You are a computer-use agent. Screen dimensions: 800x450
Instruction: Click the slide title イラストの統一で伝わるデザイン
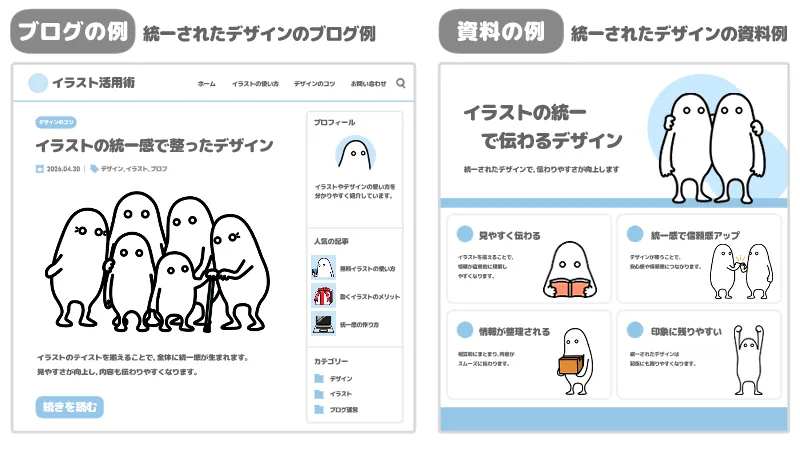pyautogui.click(x=543, y=127)
